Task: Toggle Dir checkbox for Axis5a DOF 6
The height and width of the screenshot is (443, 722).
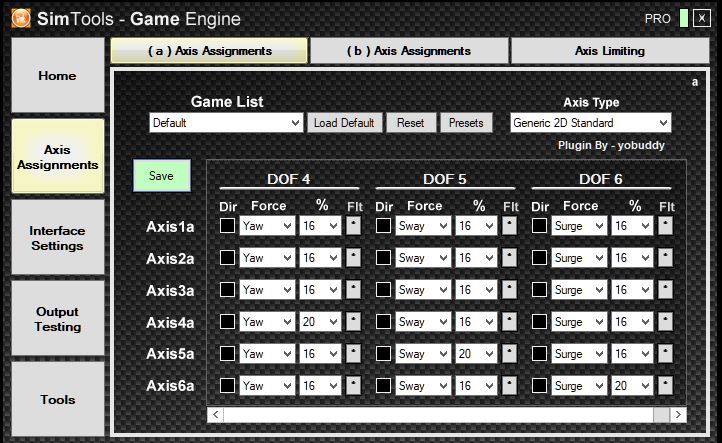Action: [540, 354]
